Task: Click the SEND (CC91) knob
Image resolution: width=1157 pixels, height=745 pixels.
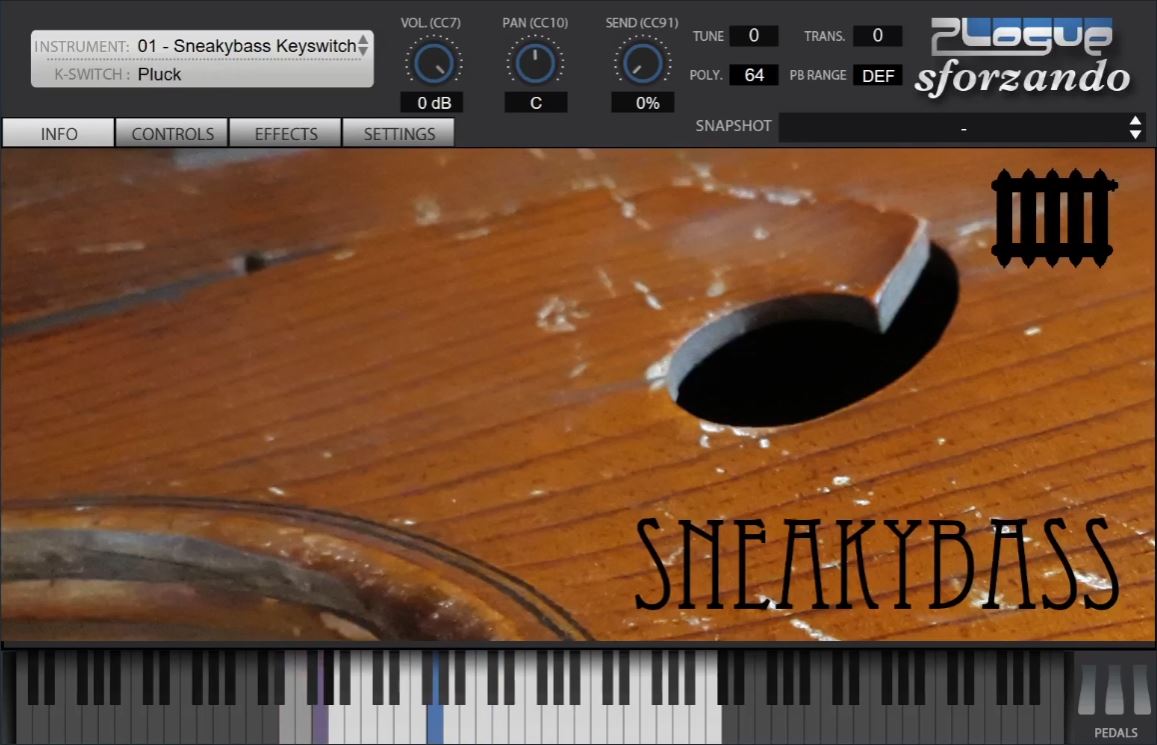Action: 642,63
